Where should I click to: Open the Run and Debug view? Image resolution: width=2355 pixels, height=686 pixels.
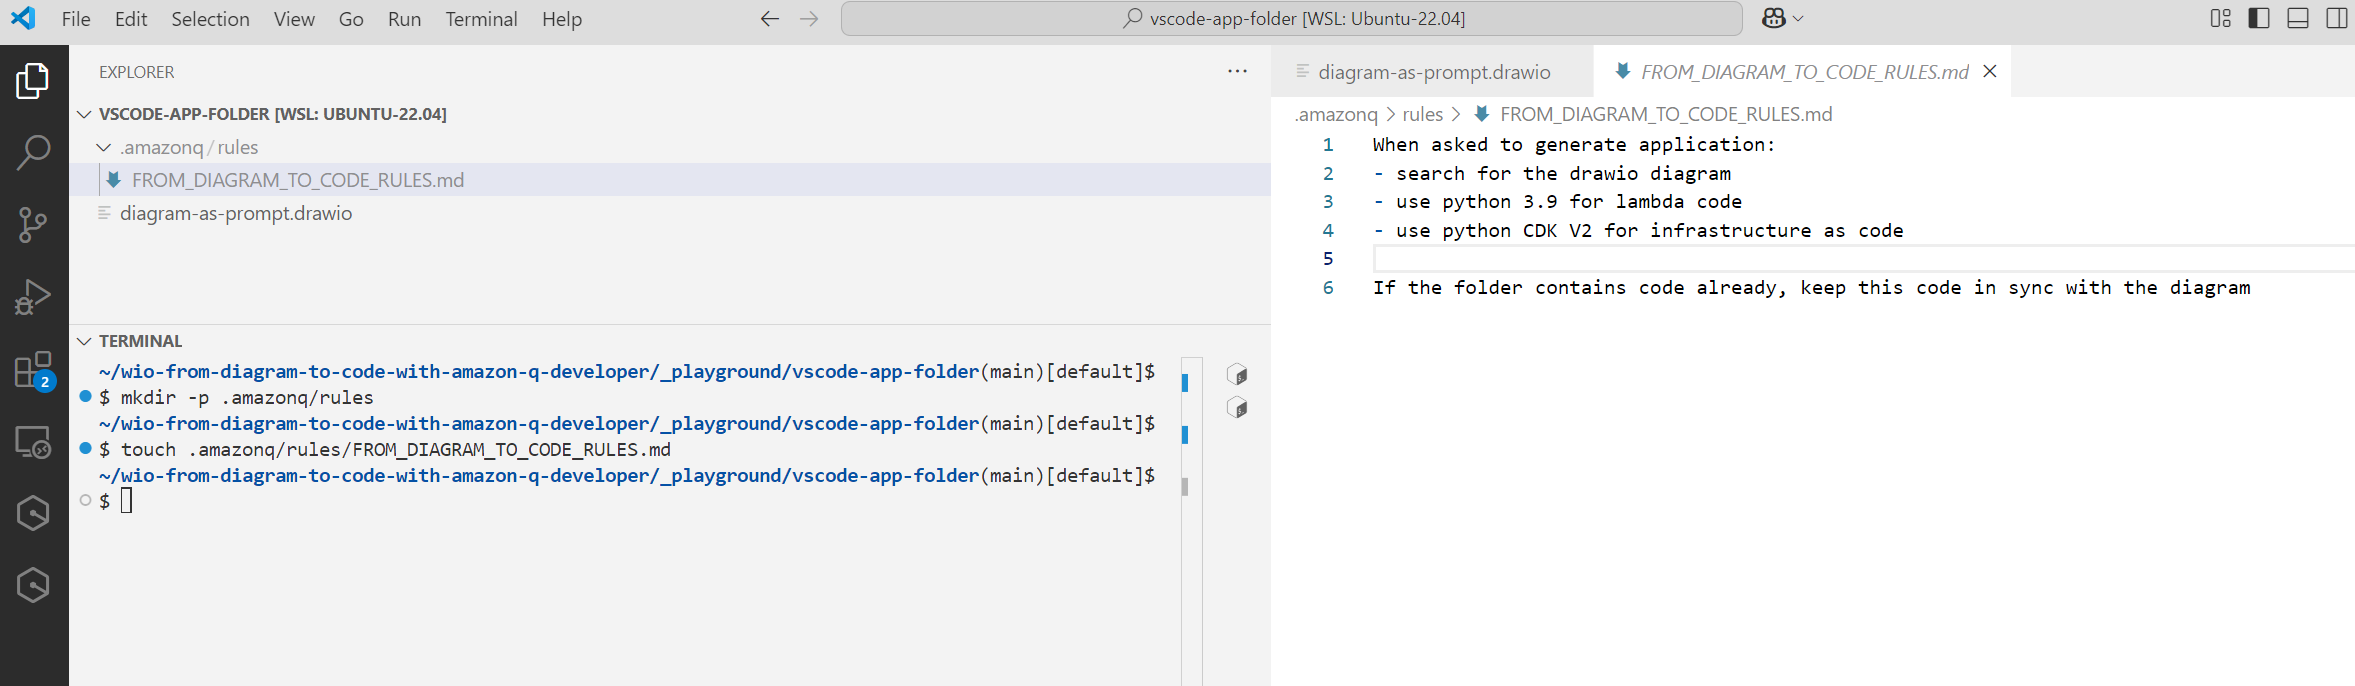(x=33, y=297)
